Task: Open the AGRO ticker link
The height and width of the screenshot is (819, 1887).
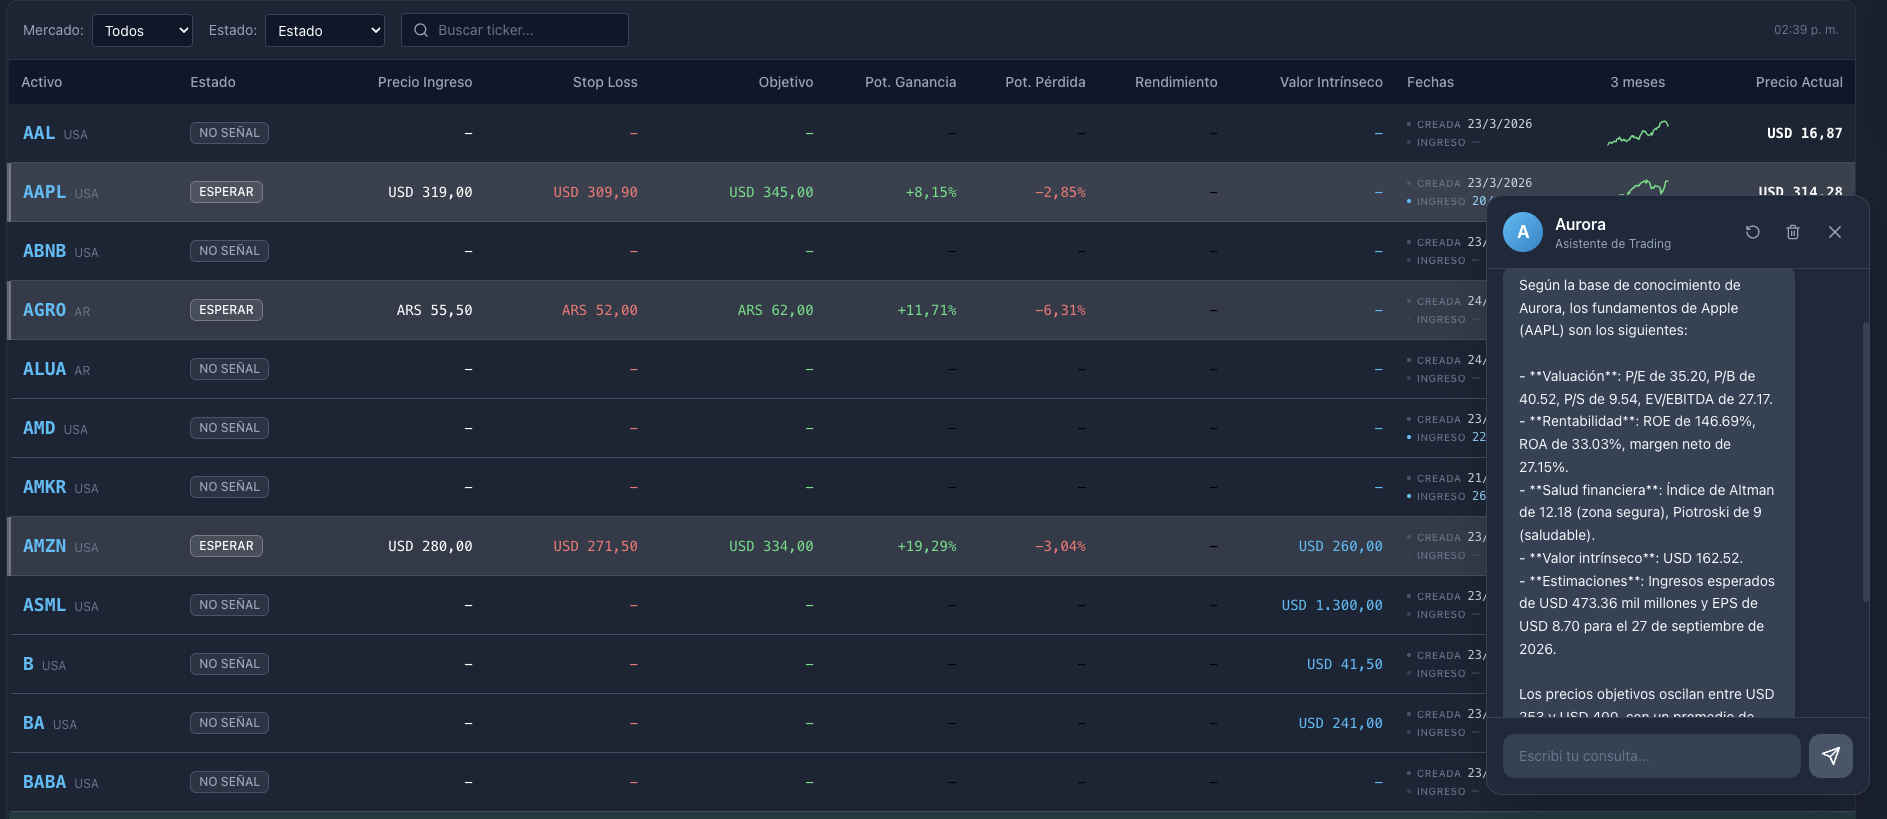Action: 44,310
